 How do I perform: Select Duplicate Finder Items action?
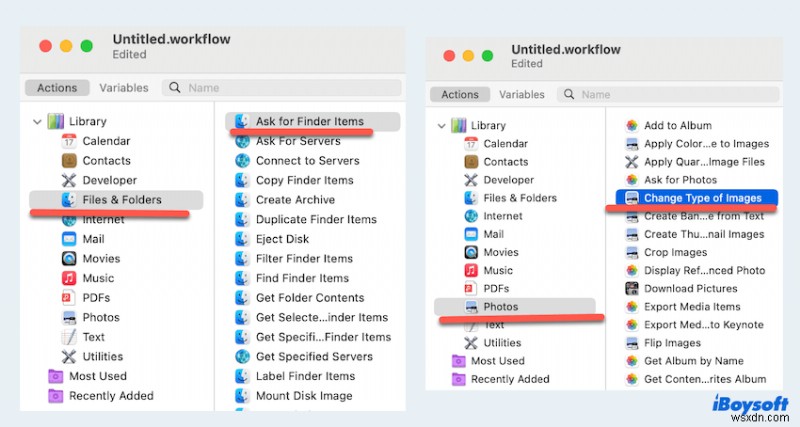(316, 219)
